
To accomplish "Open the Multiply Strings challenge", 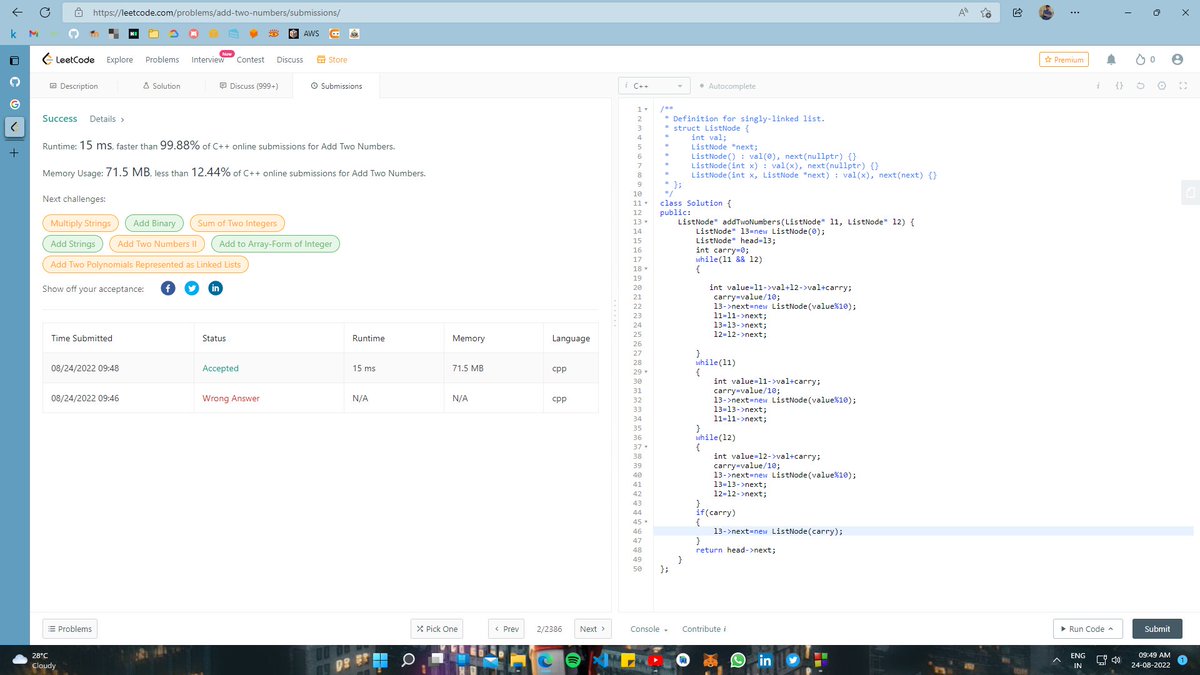I will pyautogui.click(x=82, y=223).
